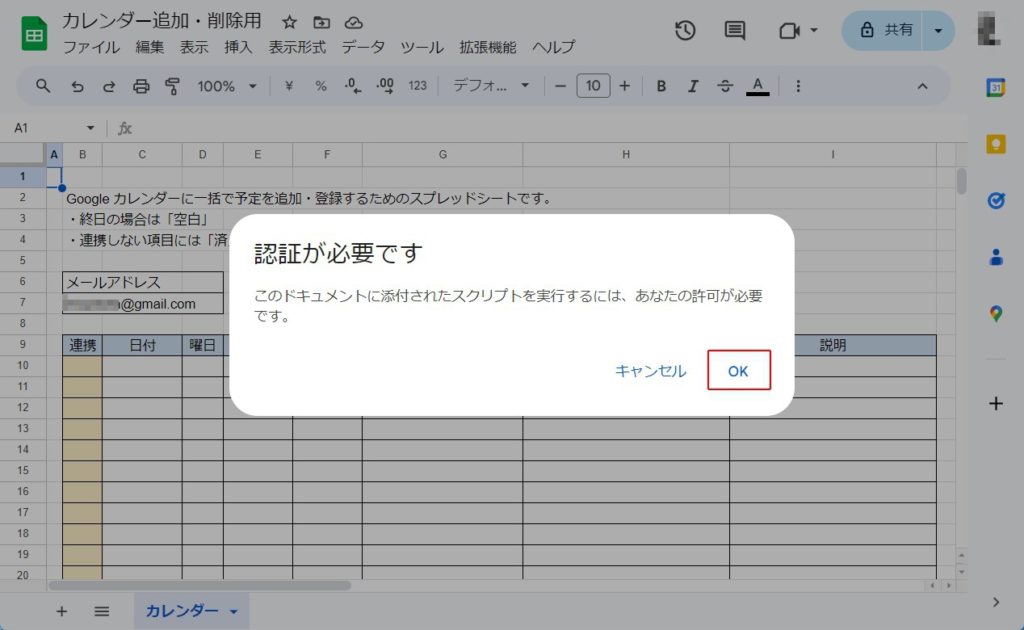Toggle bold formatting

pyautogui.click(x=661, y=86)
